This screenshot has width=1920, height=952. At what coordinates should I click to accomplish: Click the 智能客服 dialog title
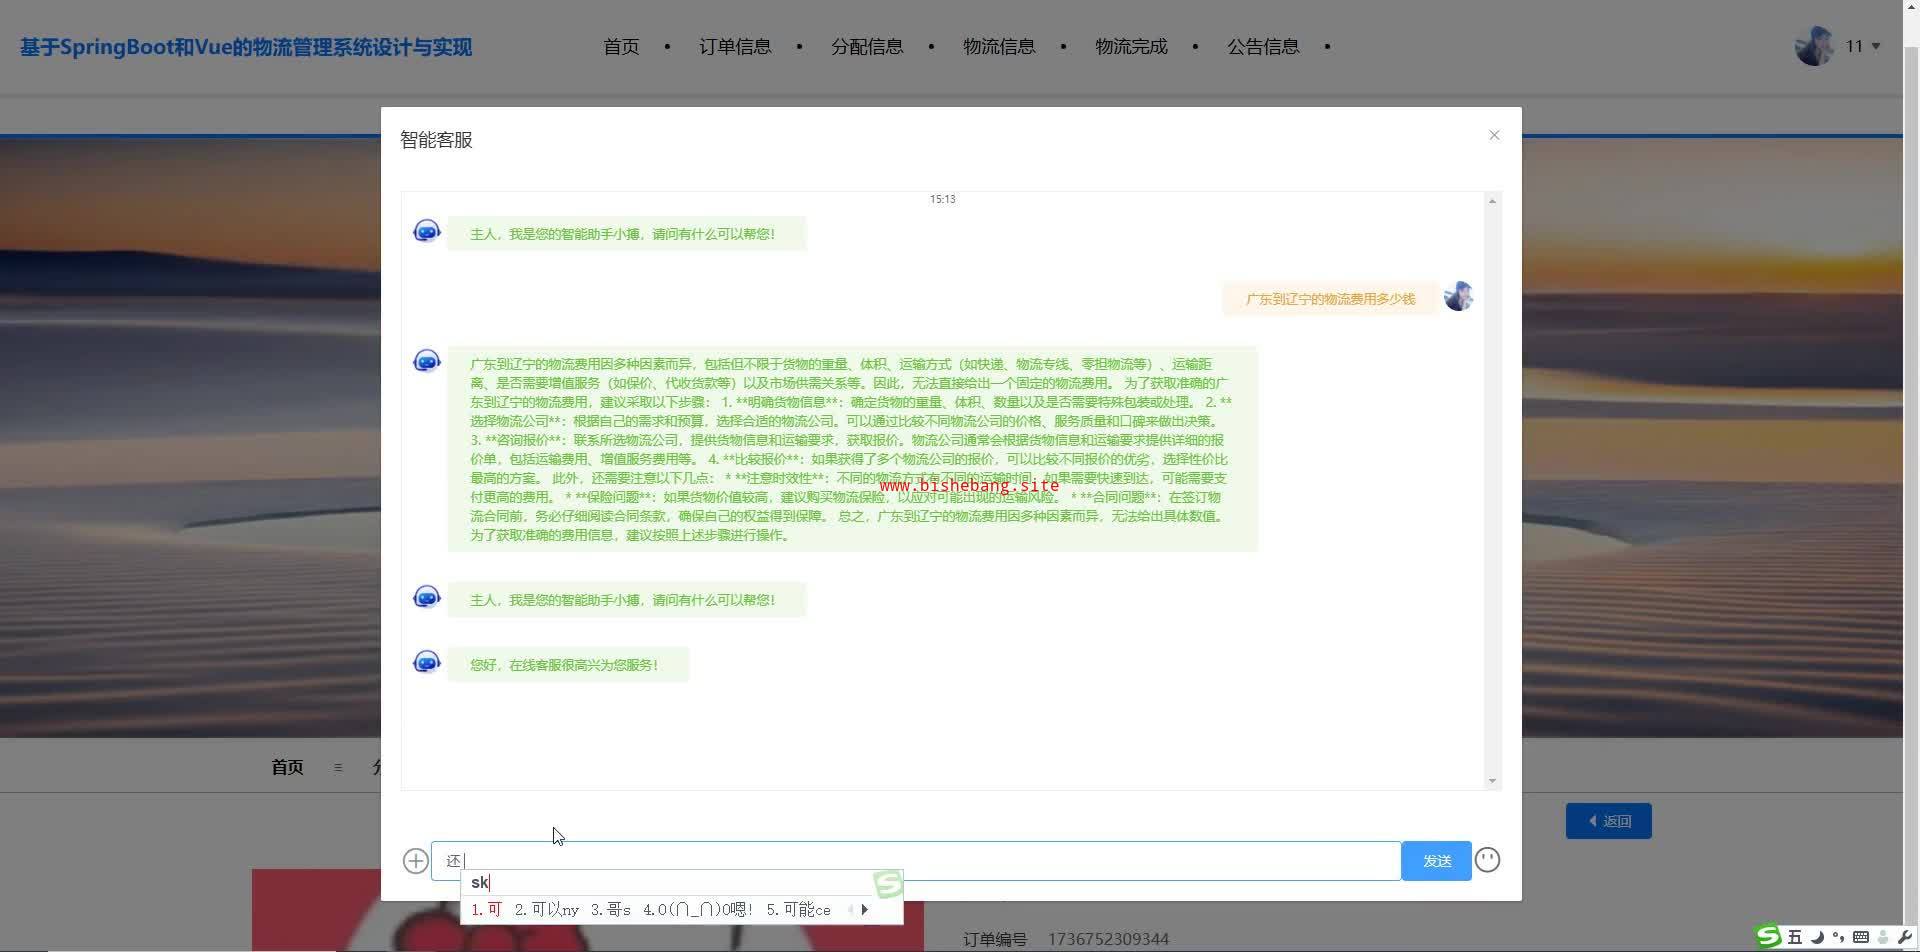click(436, 140)
